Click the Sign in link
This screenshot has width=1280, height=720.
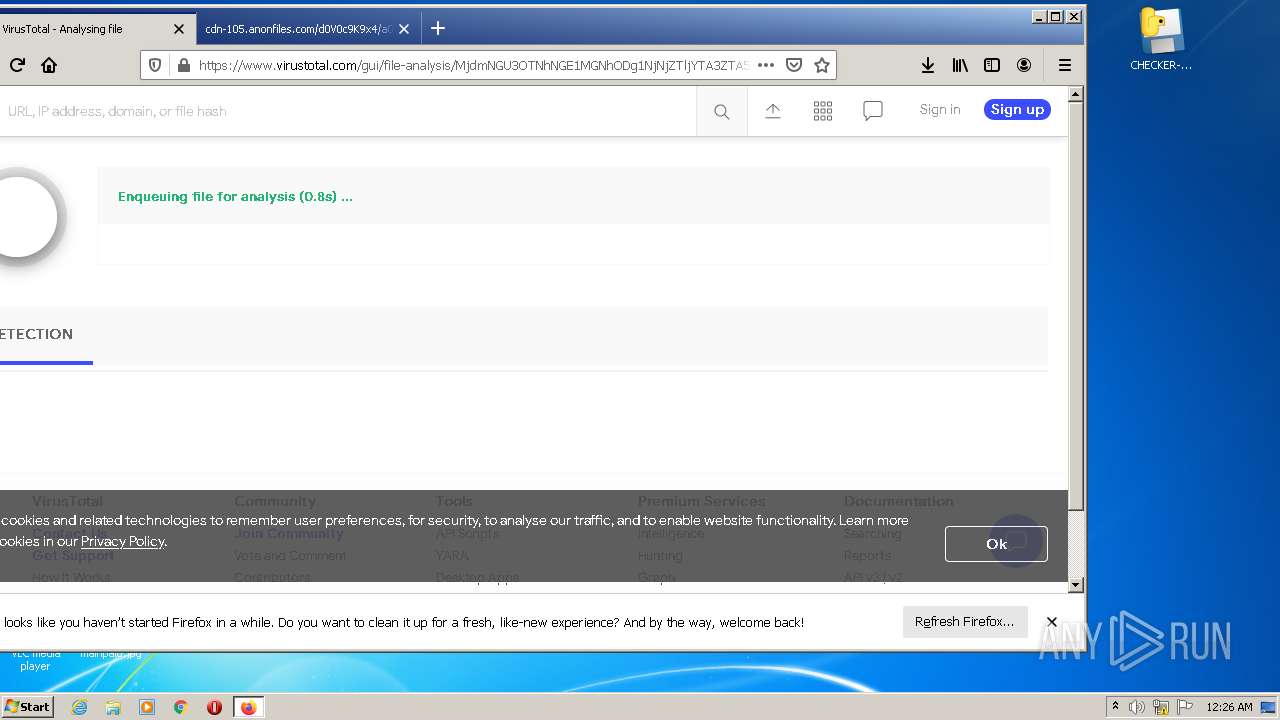[x=940, y=110]
